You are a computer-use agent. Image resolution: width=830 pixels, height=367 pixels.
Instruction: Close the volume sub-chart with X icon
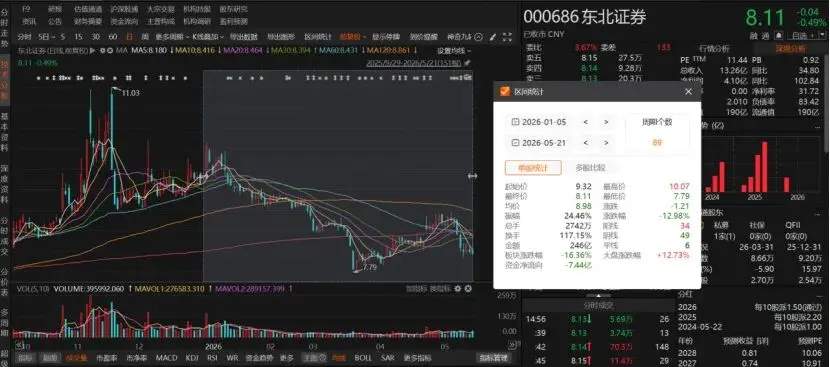point(468,289)
